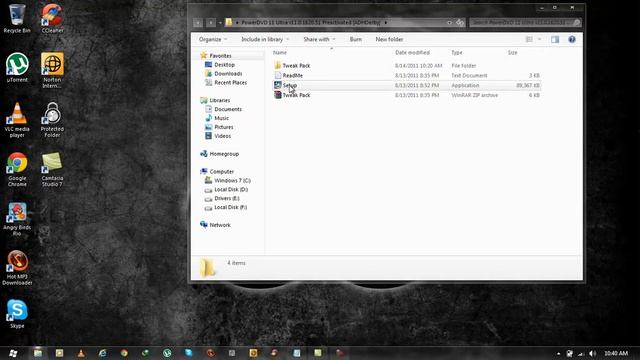640x360 pixels.
Task: Click the Change your view icon
Action: [529, 40]
